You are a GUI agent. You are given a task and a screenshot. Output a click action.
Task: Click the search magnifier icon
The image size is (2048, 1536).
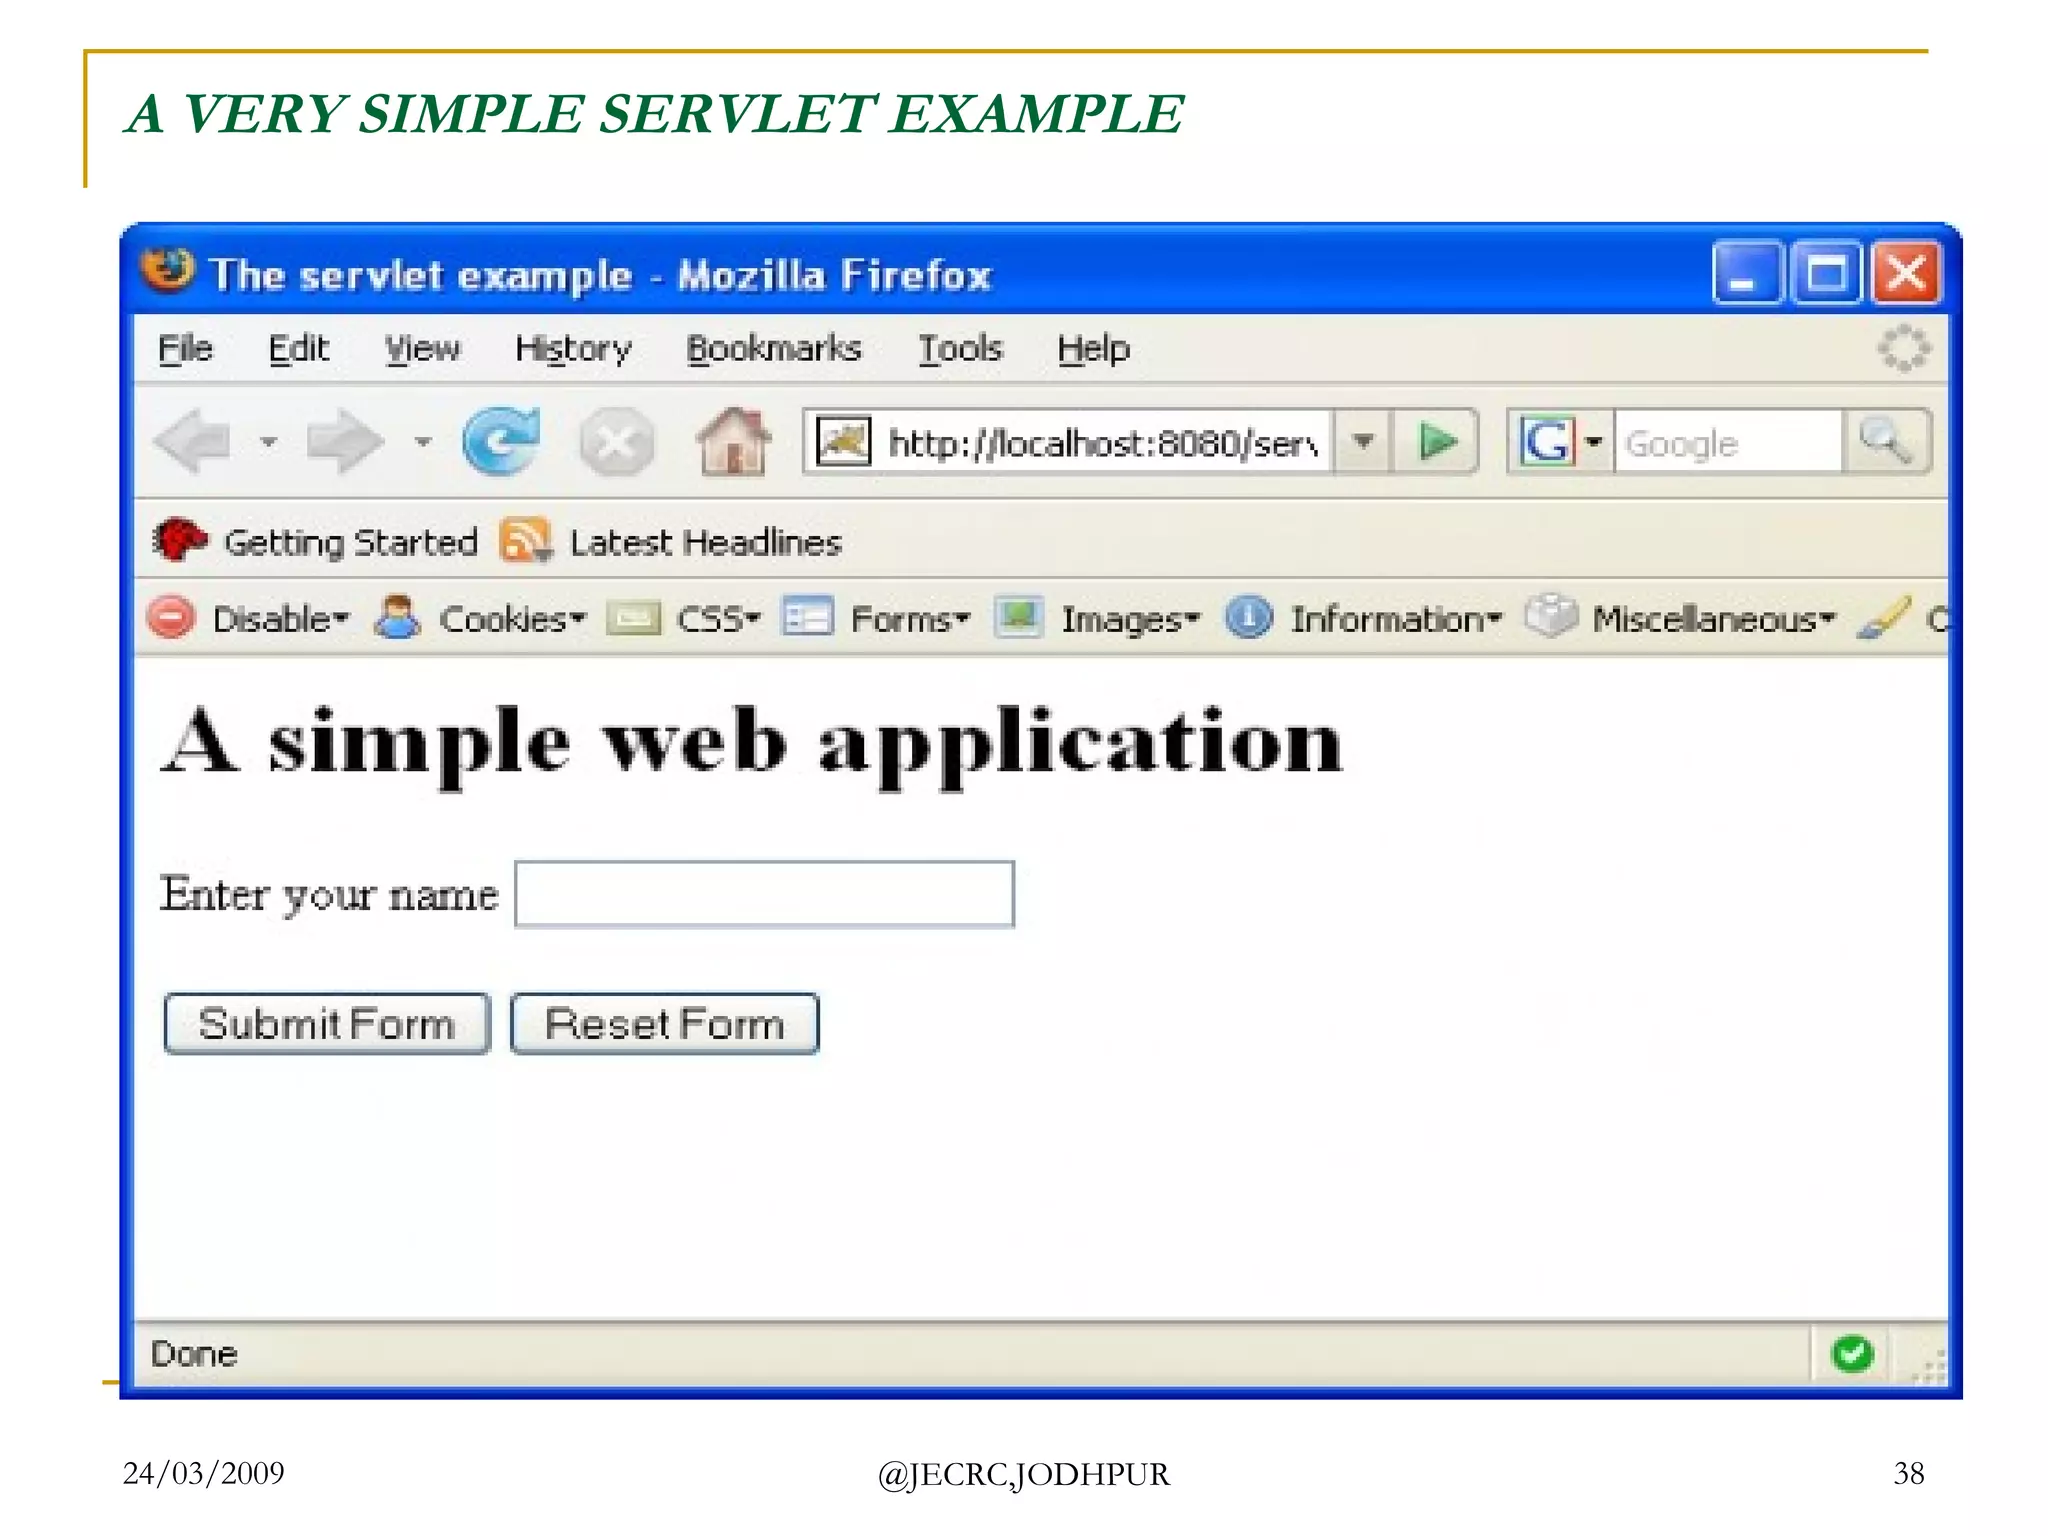[1886, 441]
